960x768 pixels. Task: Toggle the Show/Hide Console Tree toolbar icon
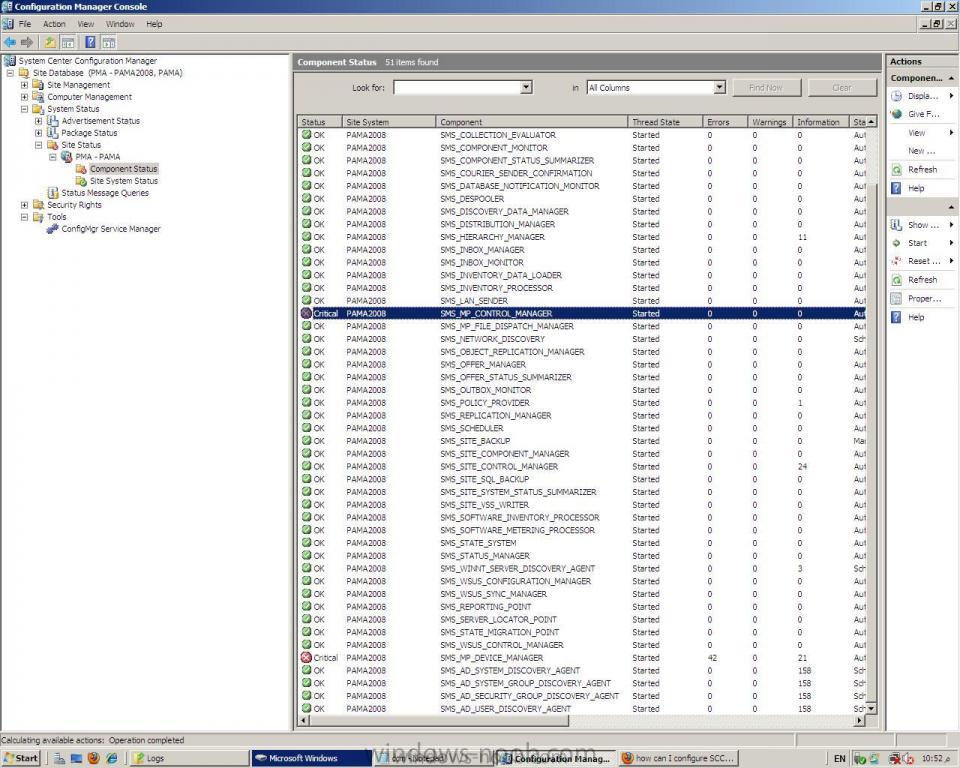tap(67, 42)
